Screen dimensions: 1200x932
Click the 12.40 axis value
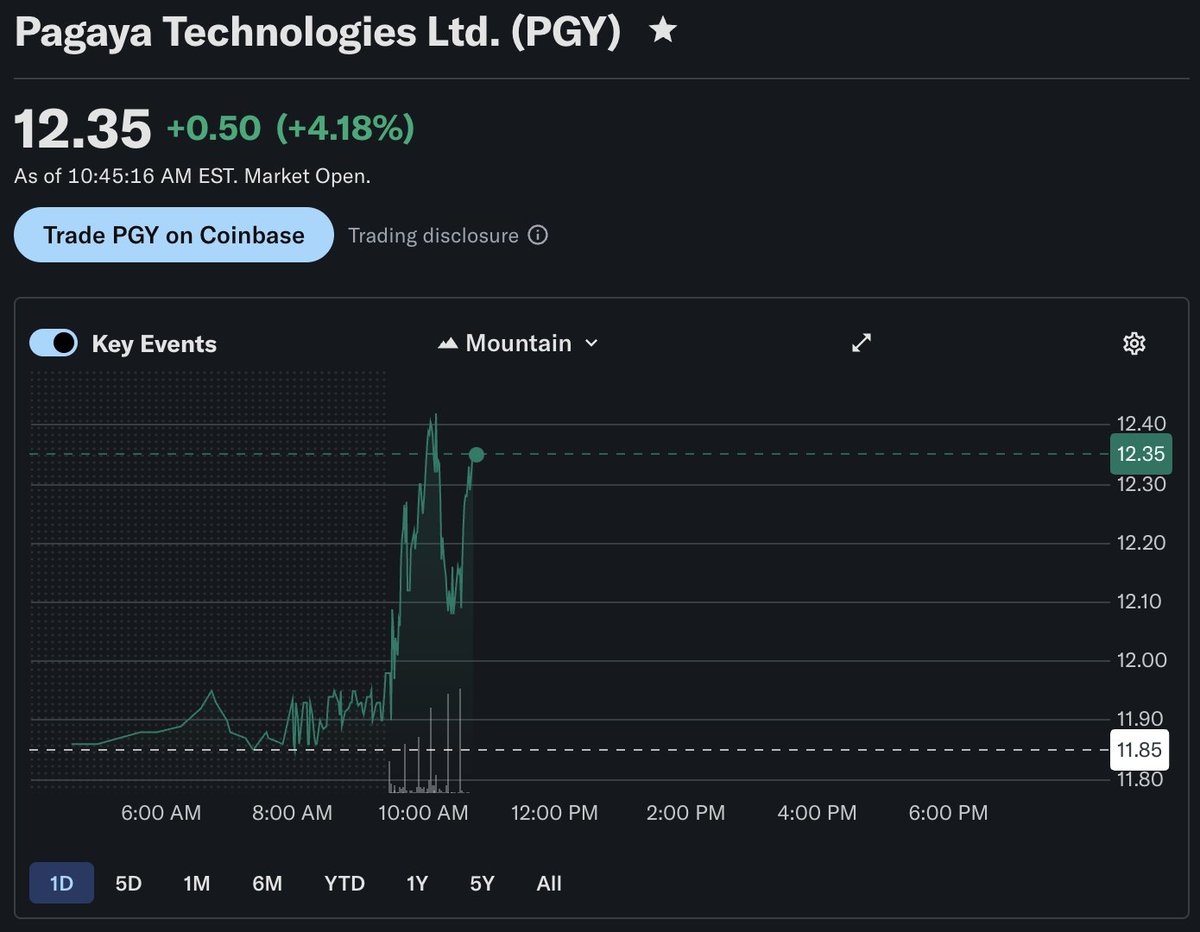point(1141,425)
